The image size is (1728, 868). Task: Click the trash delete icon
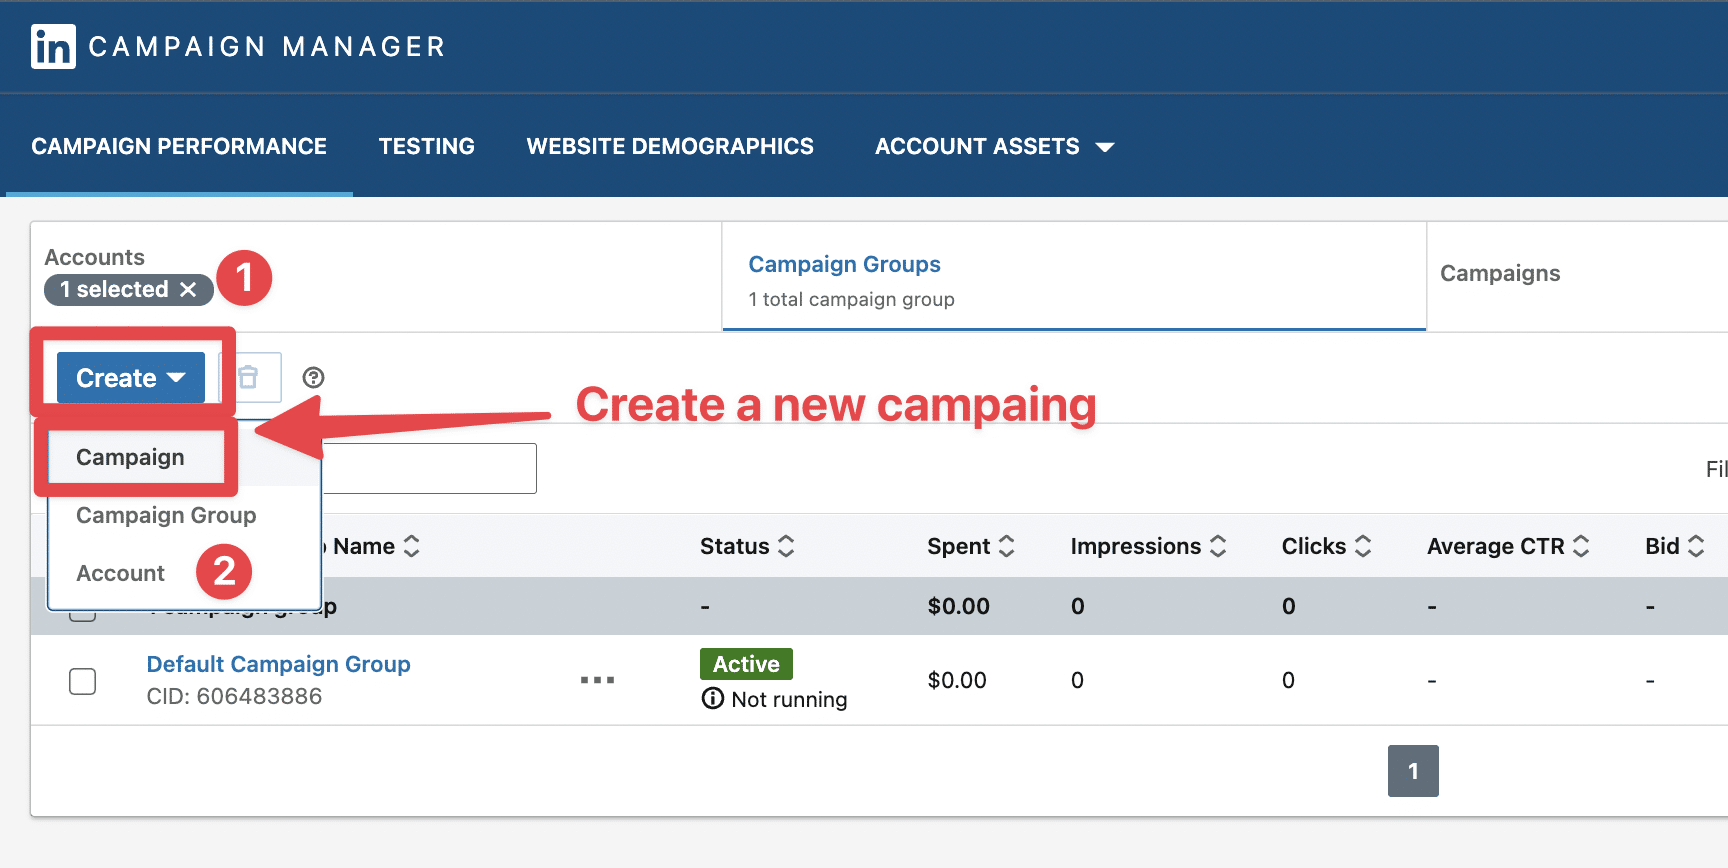pos(249,377)
